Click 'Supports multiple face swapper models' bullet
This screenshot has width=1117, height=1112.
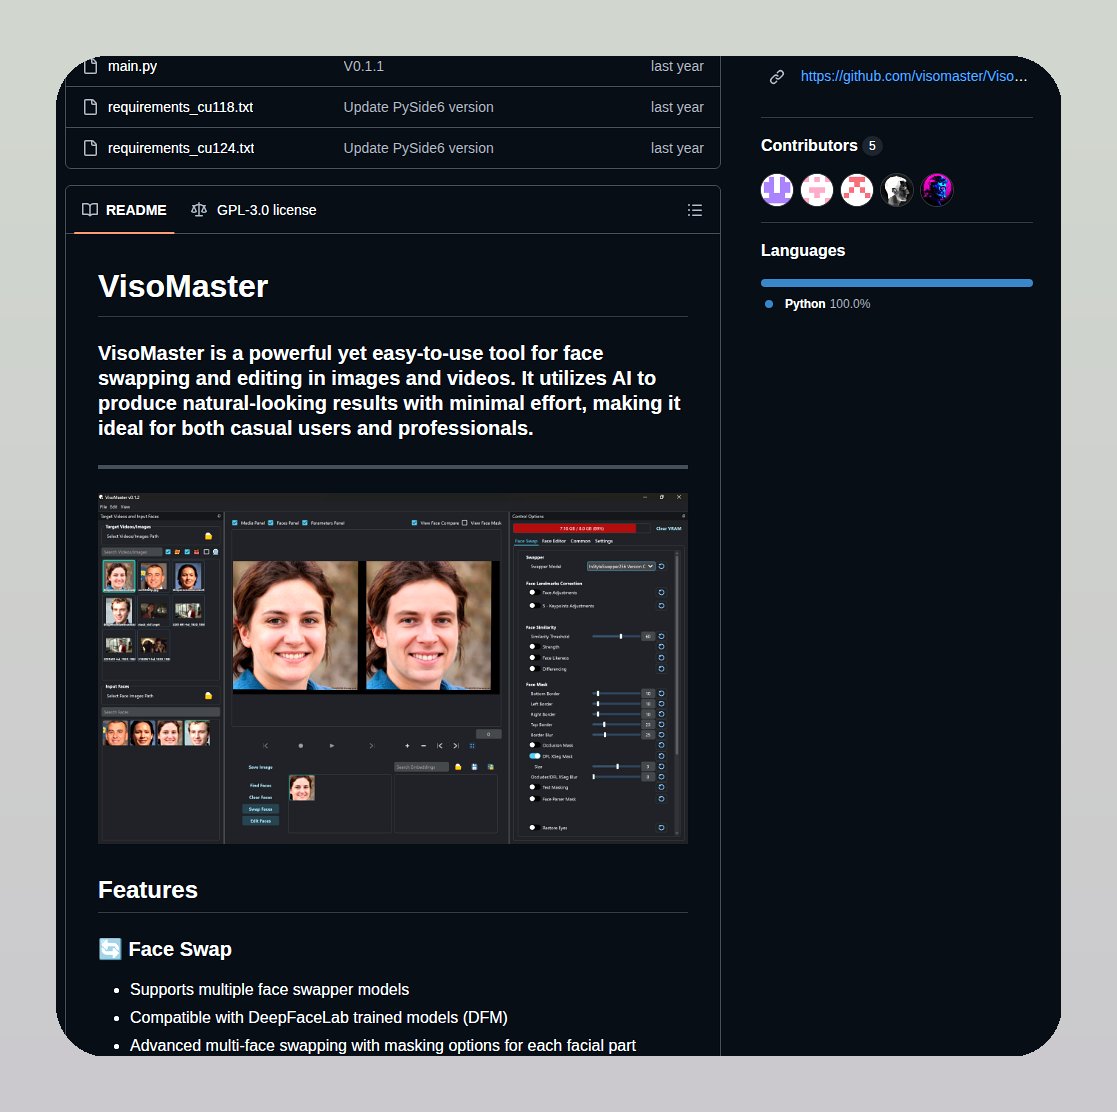click(269, 989)
